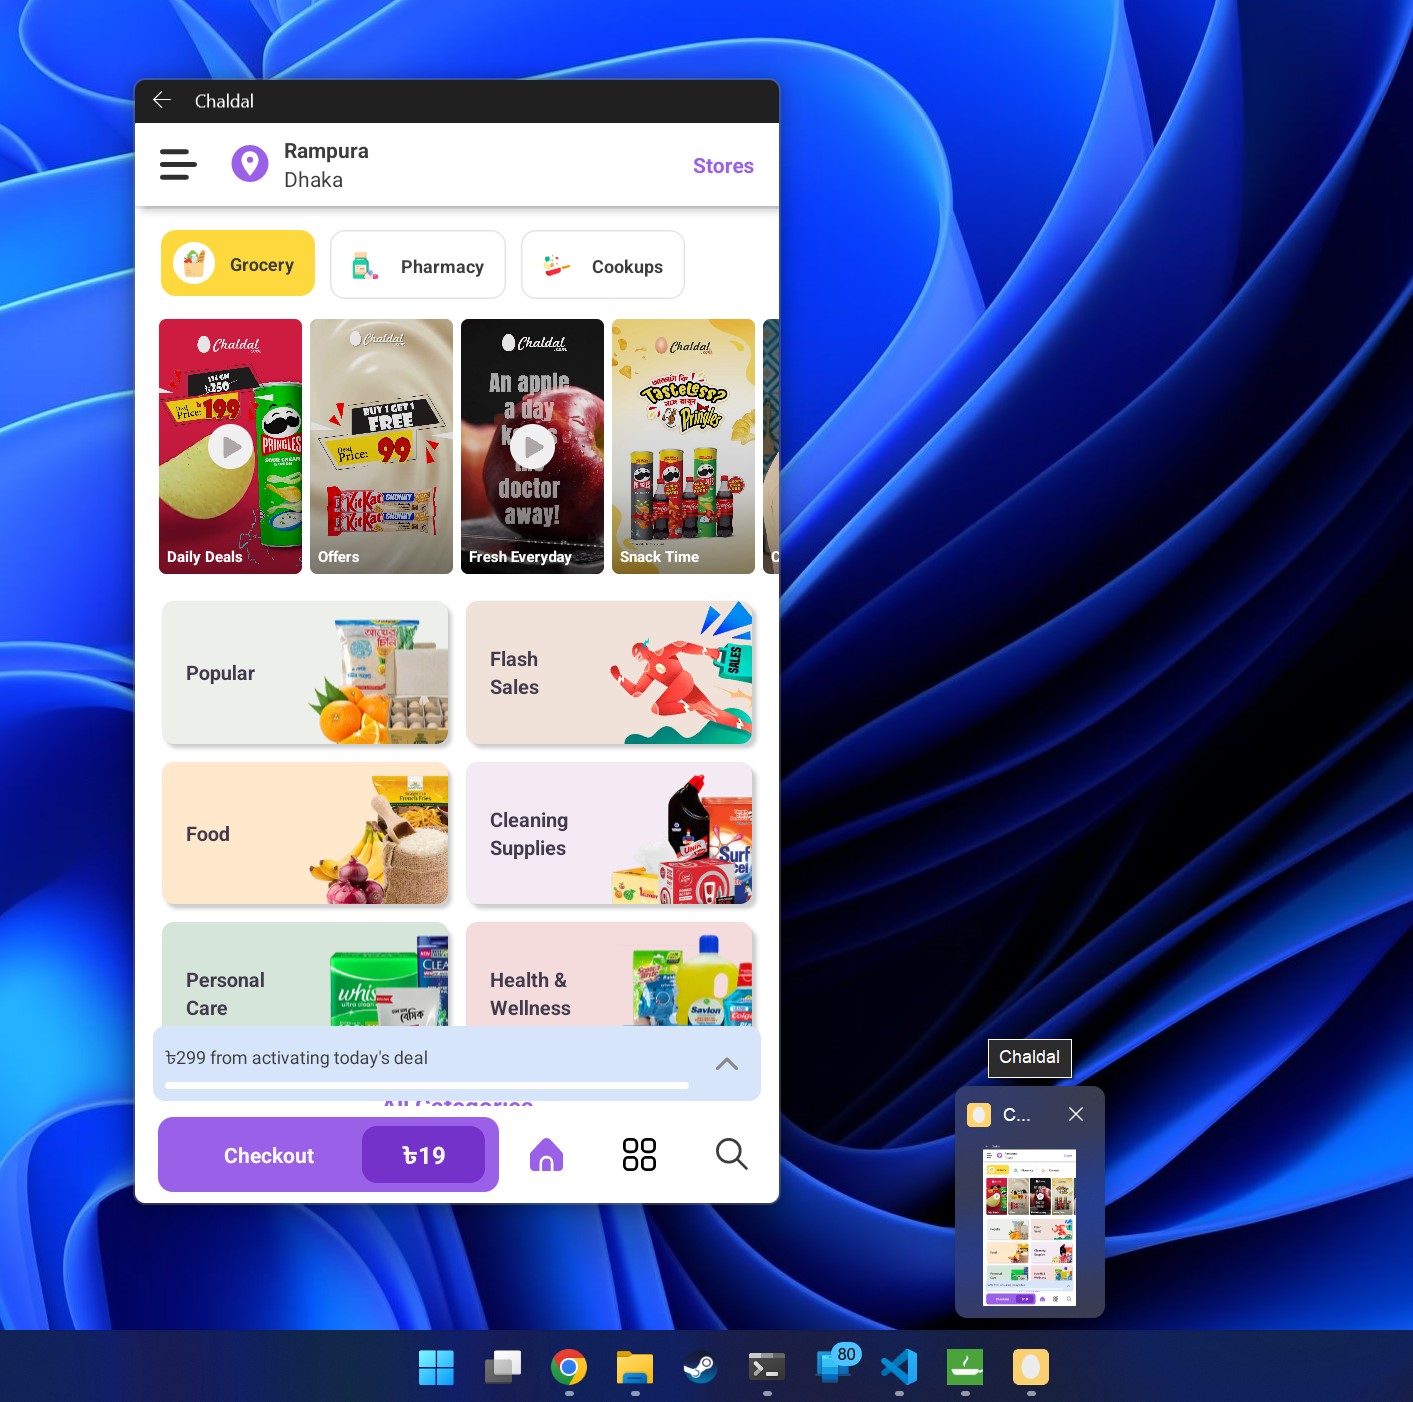Open the Home tab in the bottom bar
This screenshot has width=1413, height=1402.
click(x=546, y=1154)
